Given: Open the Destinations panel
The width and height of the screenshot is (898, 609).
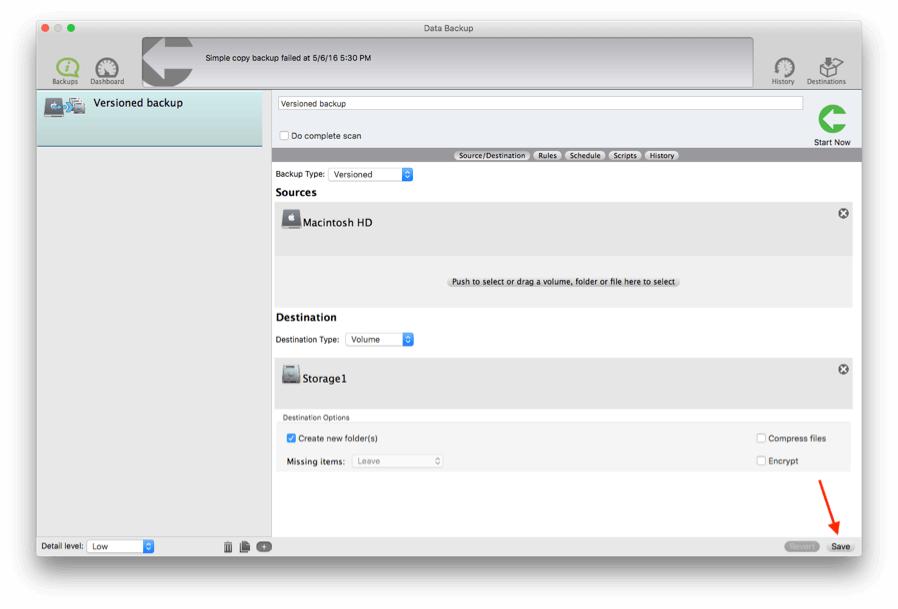Looking at the screenshot, I should (x=826, y=64).
